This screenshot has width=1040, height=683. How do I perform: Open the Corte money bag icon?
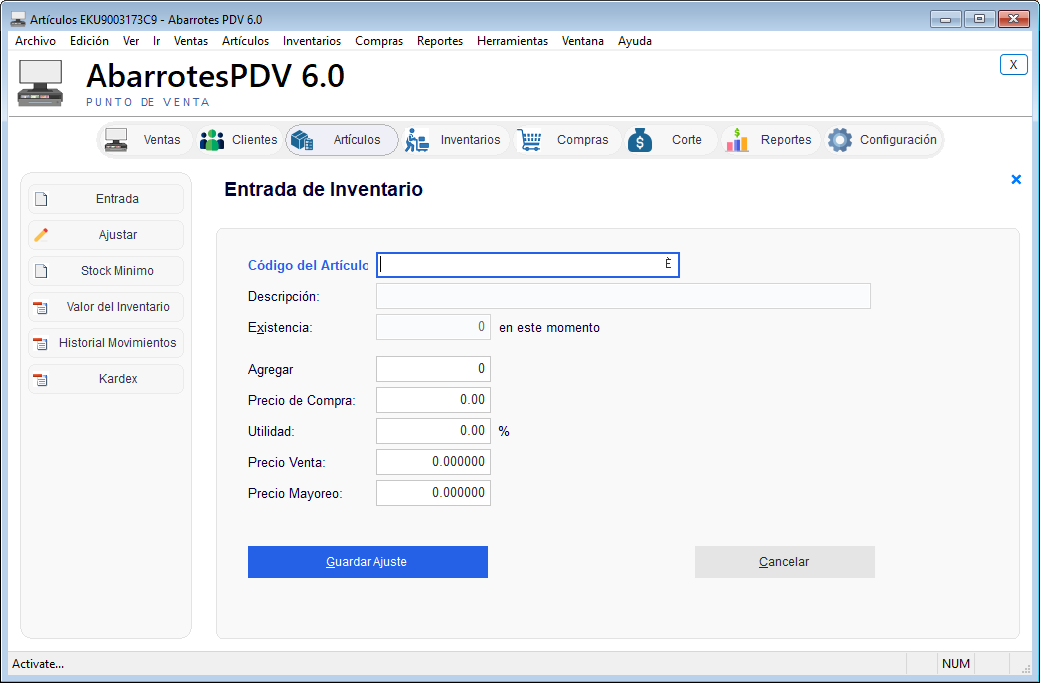[x=640, y=140]
